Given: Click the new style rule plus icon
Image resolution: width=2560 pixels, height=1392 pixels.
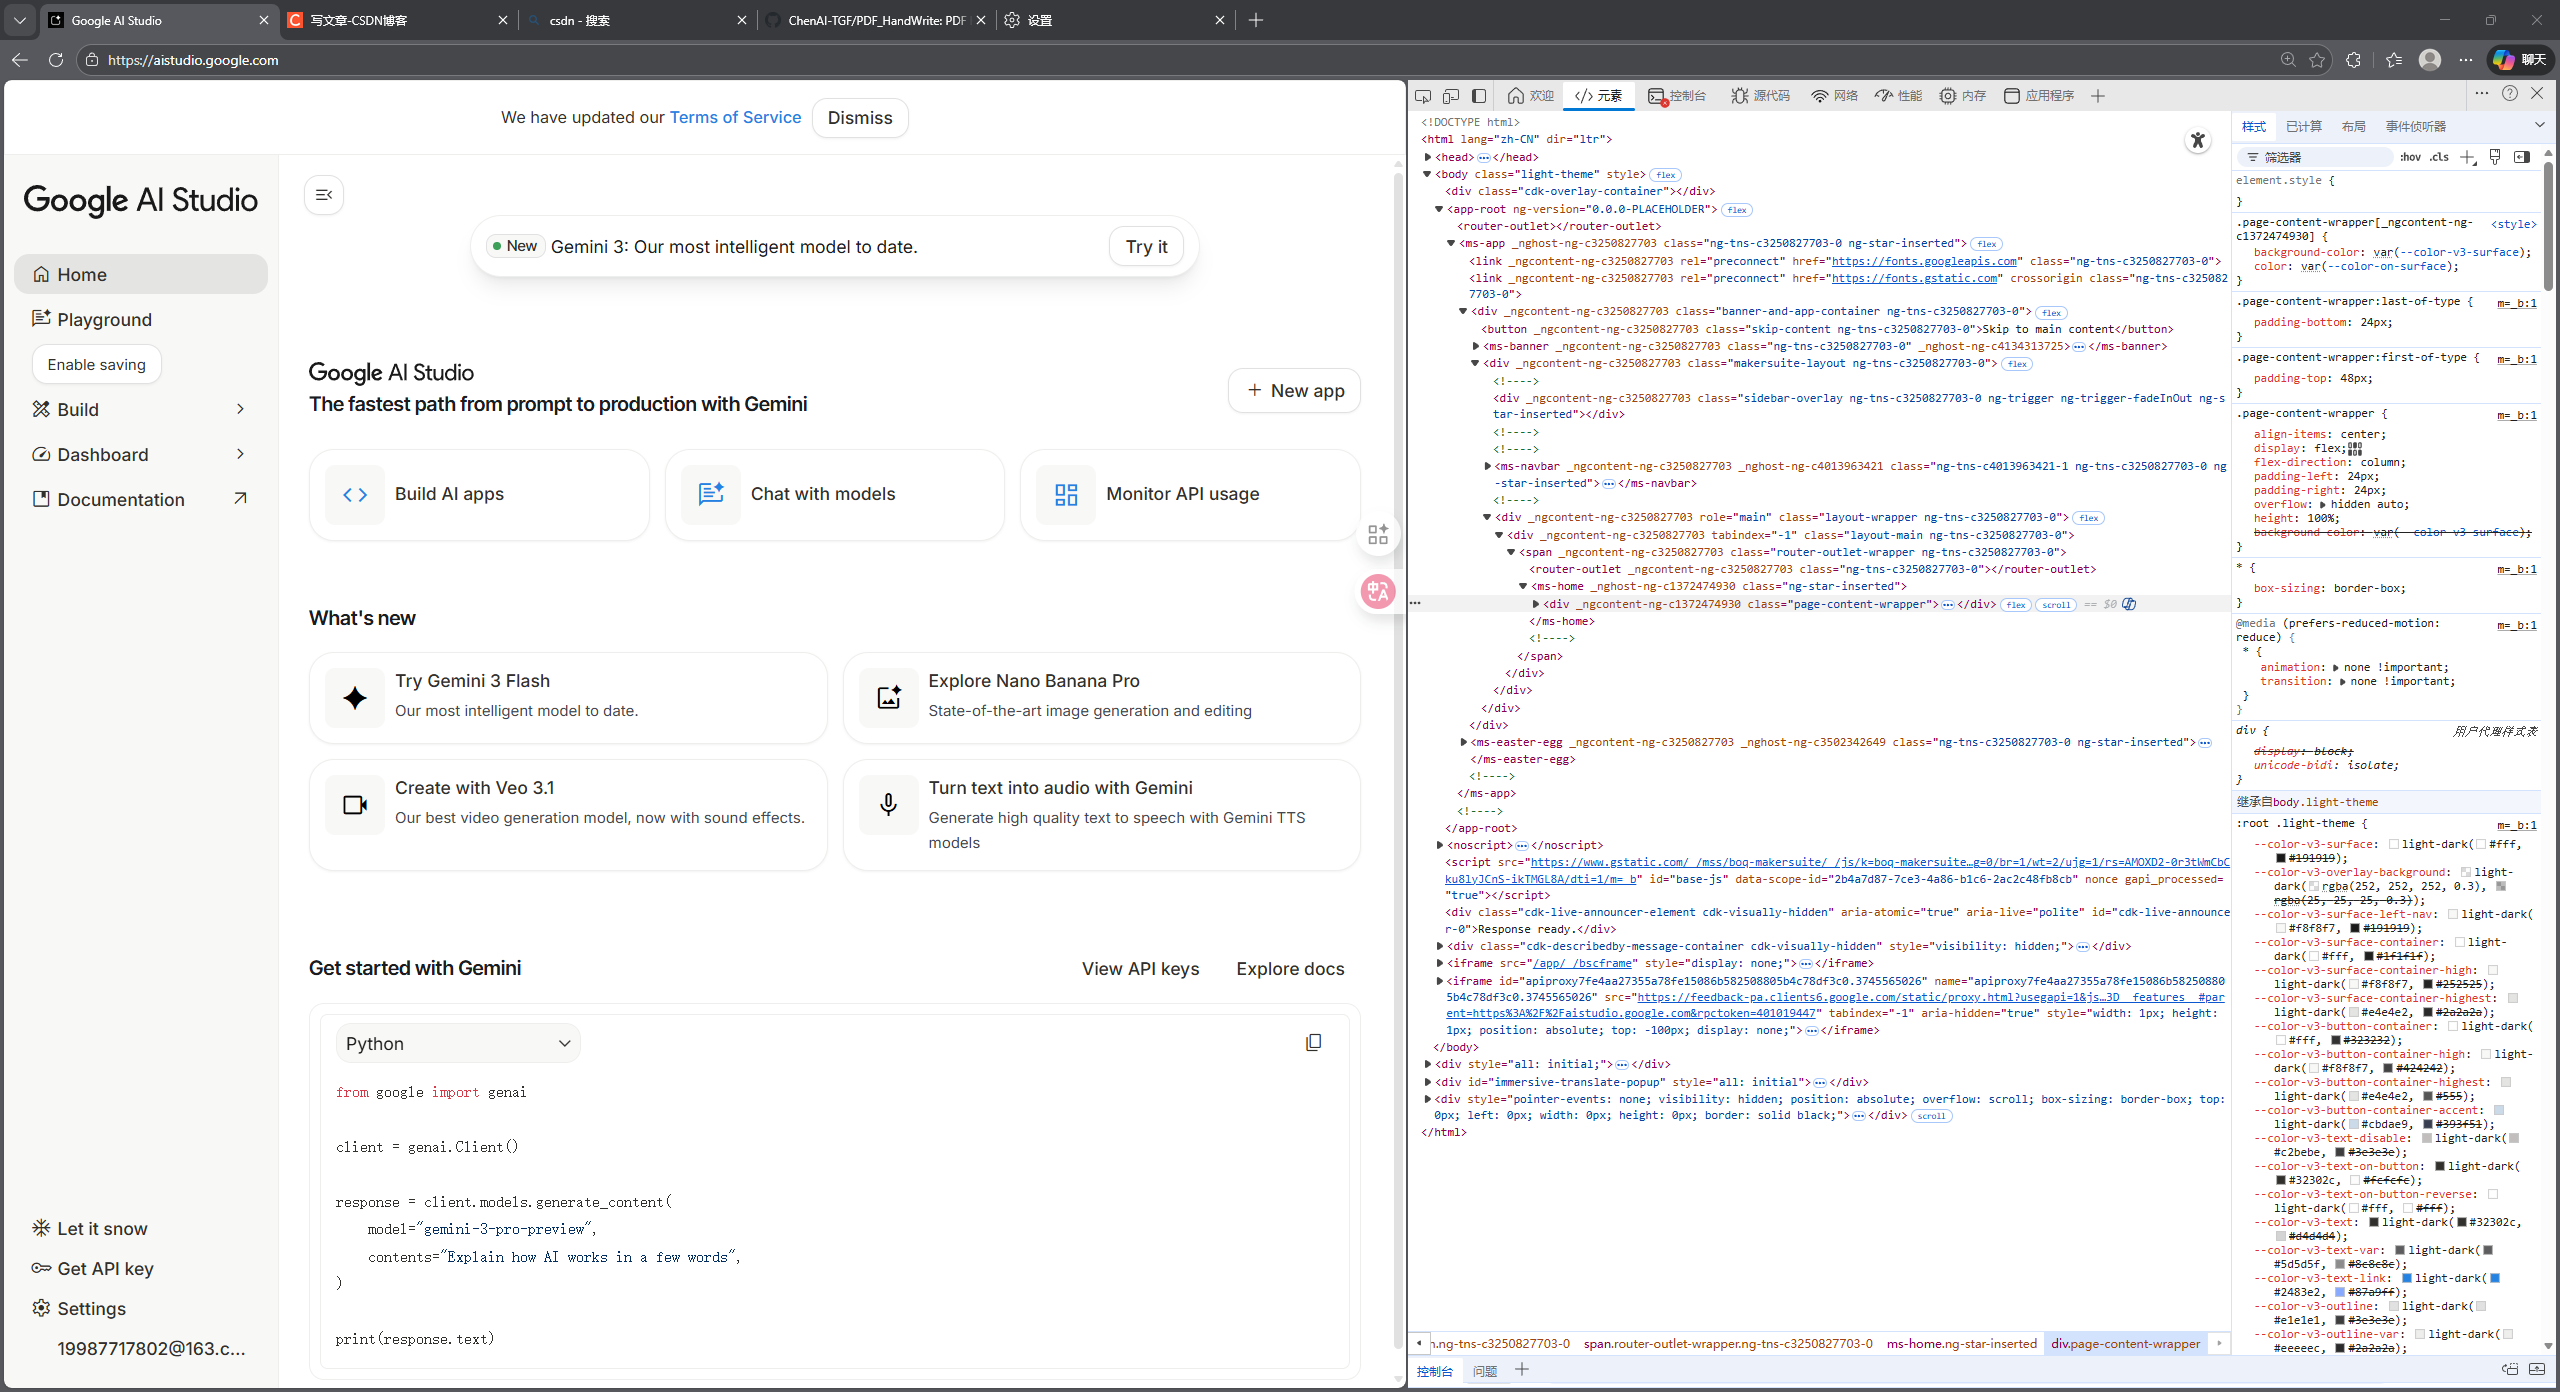Looking at the screenshot, I should coord(2467,157).
